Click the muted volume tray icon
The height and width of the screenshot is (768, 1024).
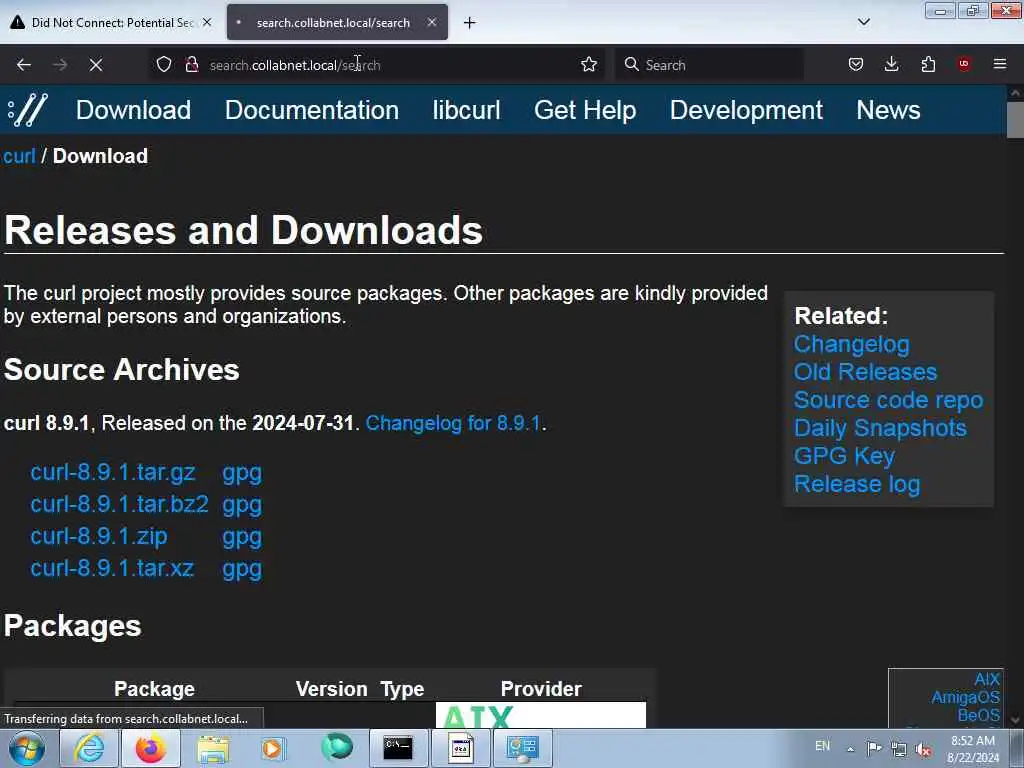923,749
